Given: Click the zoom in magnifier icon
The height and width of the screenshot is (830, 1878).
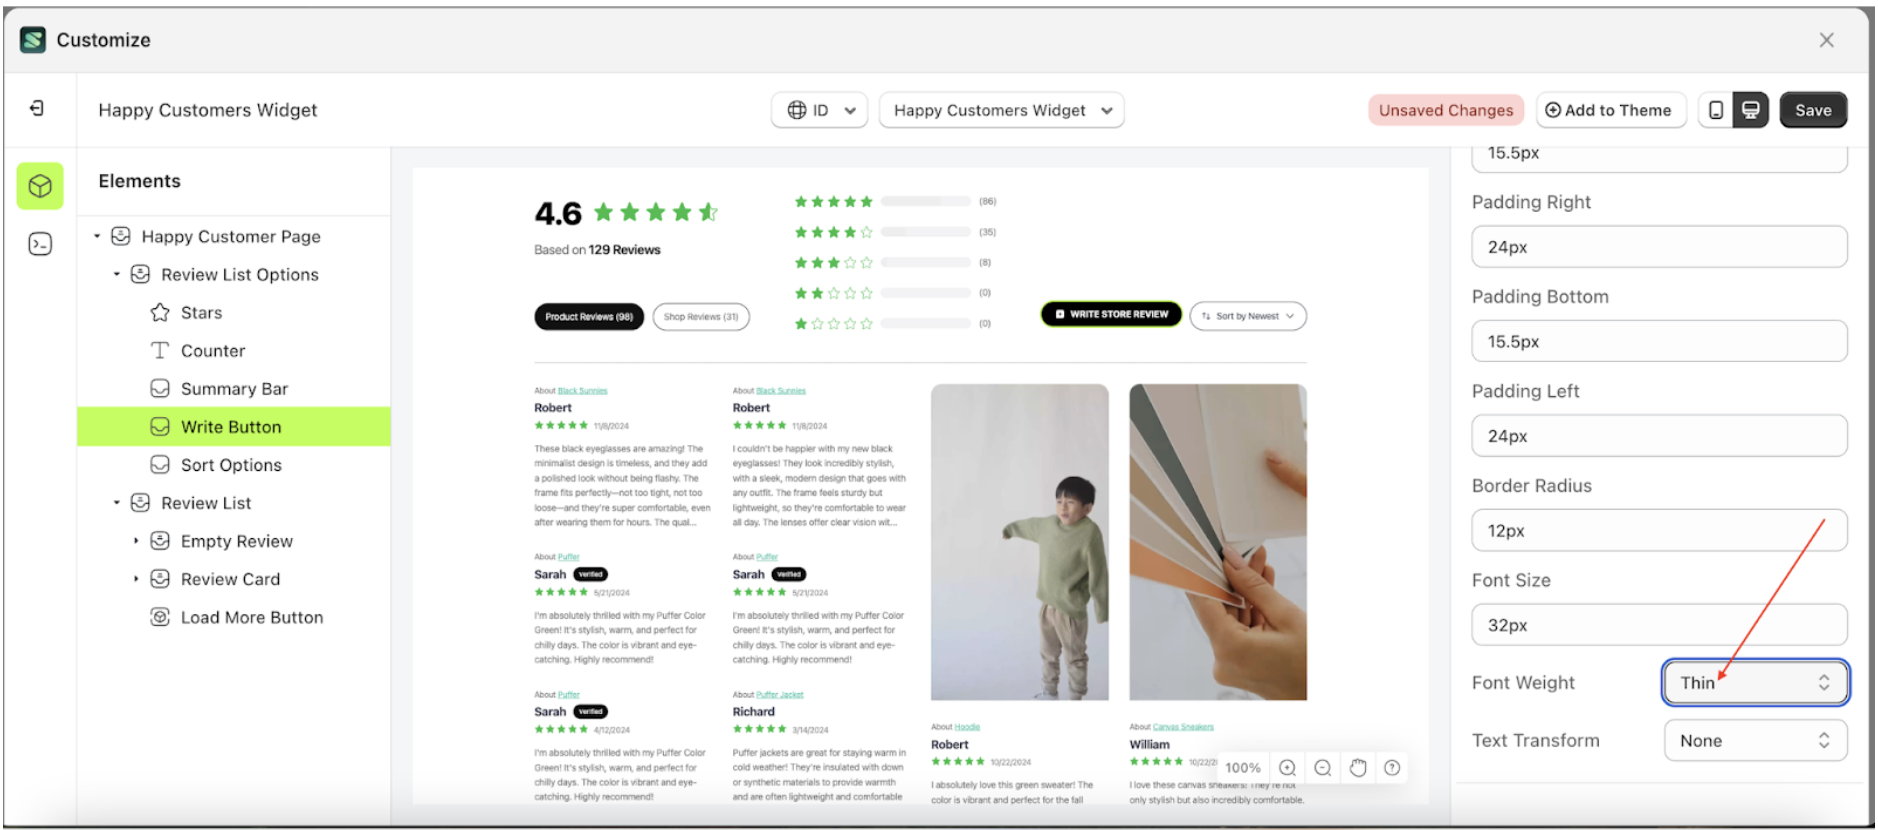Looking at the screenshot, I should (x=1288, y=768).
